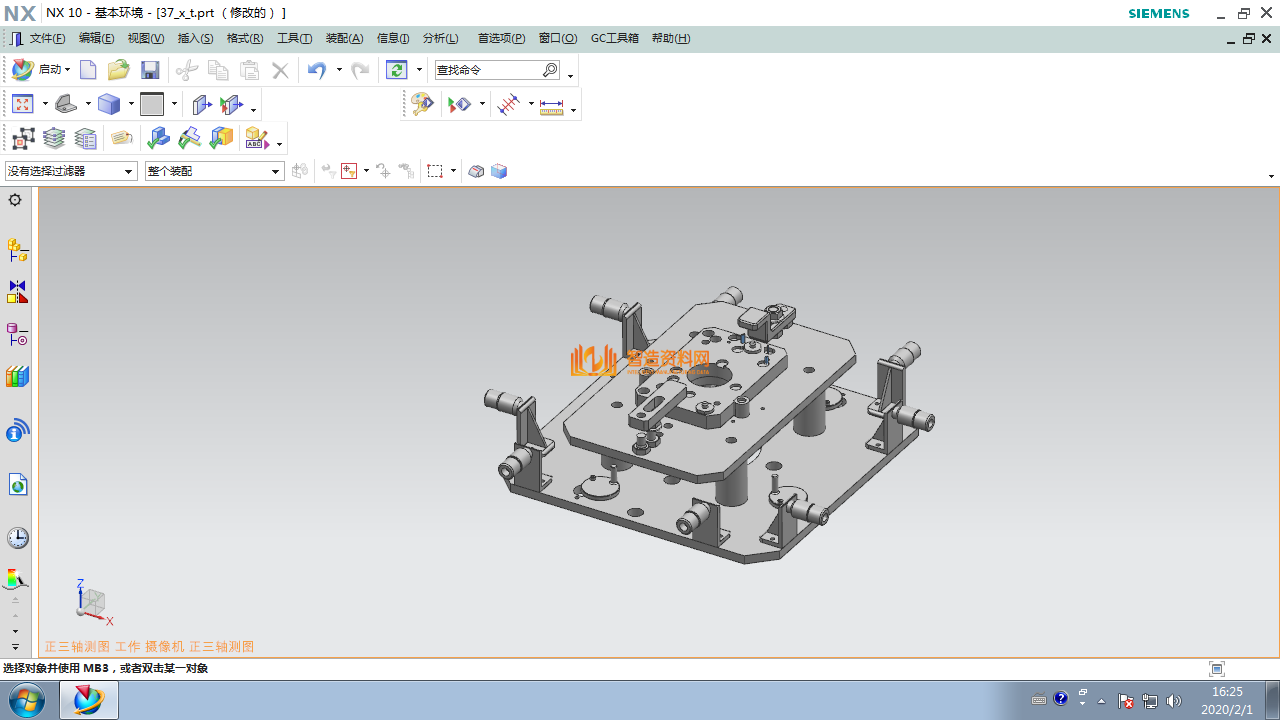Open the Constraint Navigator sidebar icon
Image resolution: width=1280 pixels, height=720 pixels.
coord(17,292)
